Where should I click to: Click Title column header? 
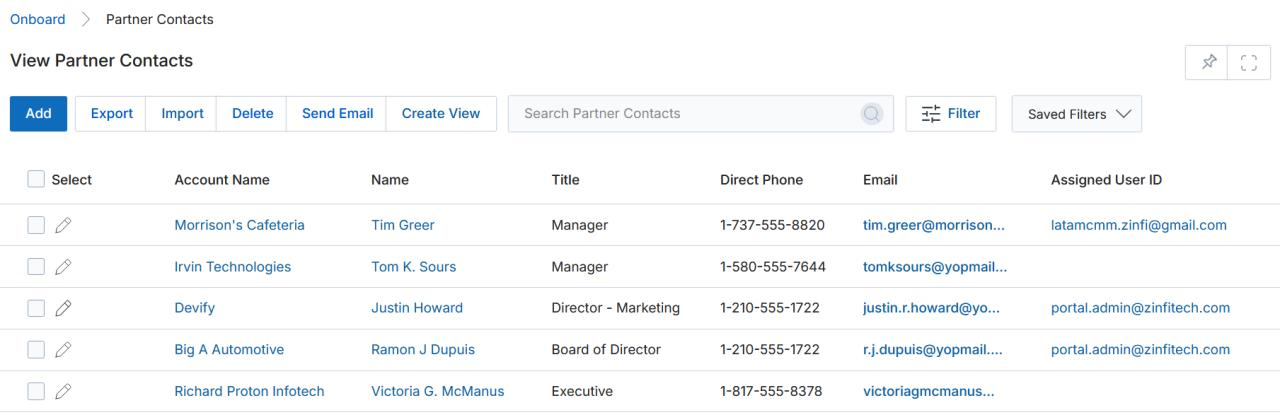565,180
